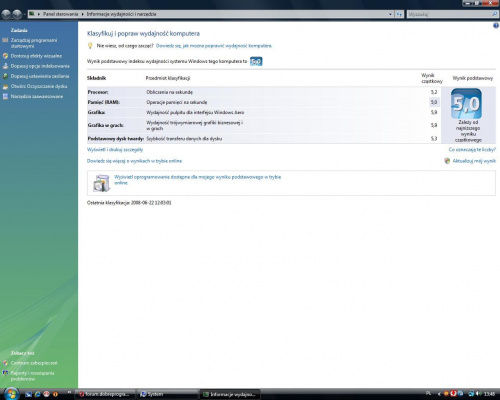Click icon beside Raporty i rozwiązania problemów
This screenshot has height=400, width=500.
click(x=5, y=373)
